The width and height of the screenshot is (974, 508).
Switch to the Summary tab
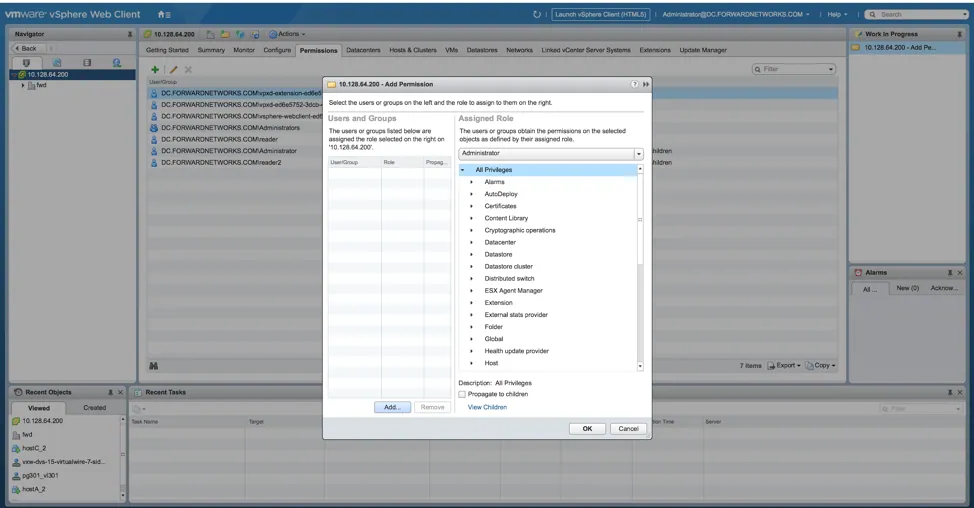click(x=211, y=50)
